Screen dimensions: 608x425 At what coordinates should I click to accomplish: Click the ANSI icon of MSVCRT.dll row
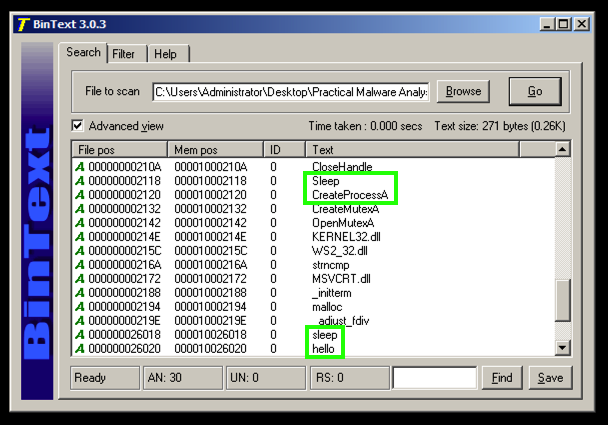point(80,279)
